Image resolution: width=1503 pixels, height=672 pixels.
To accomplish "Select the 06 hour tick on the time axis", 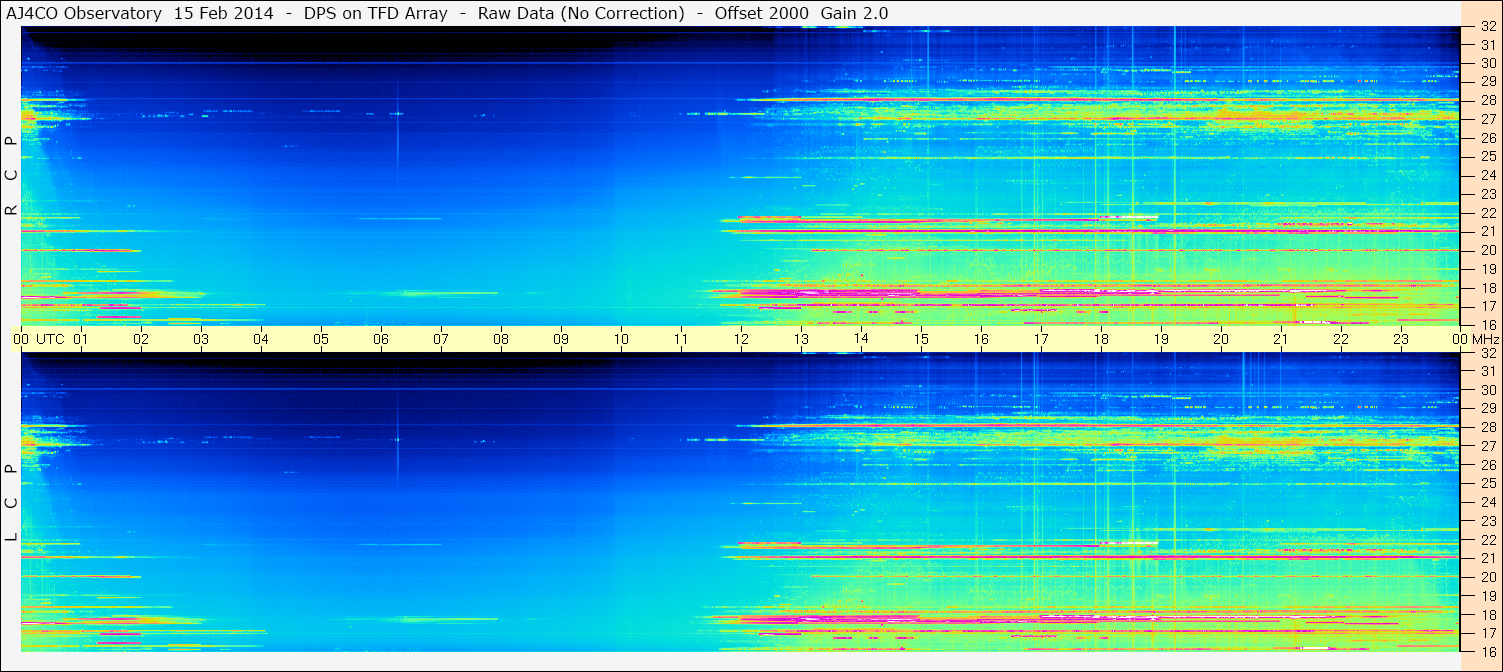I will 381,339.
